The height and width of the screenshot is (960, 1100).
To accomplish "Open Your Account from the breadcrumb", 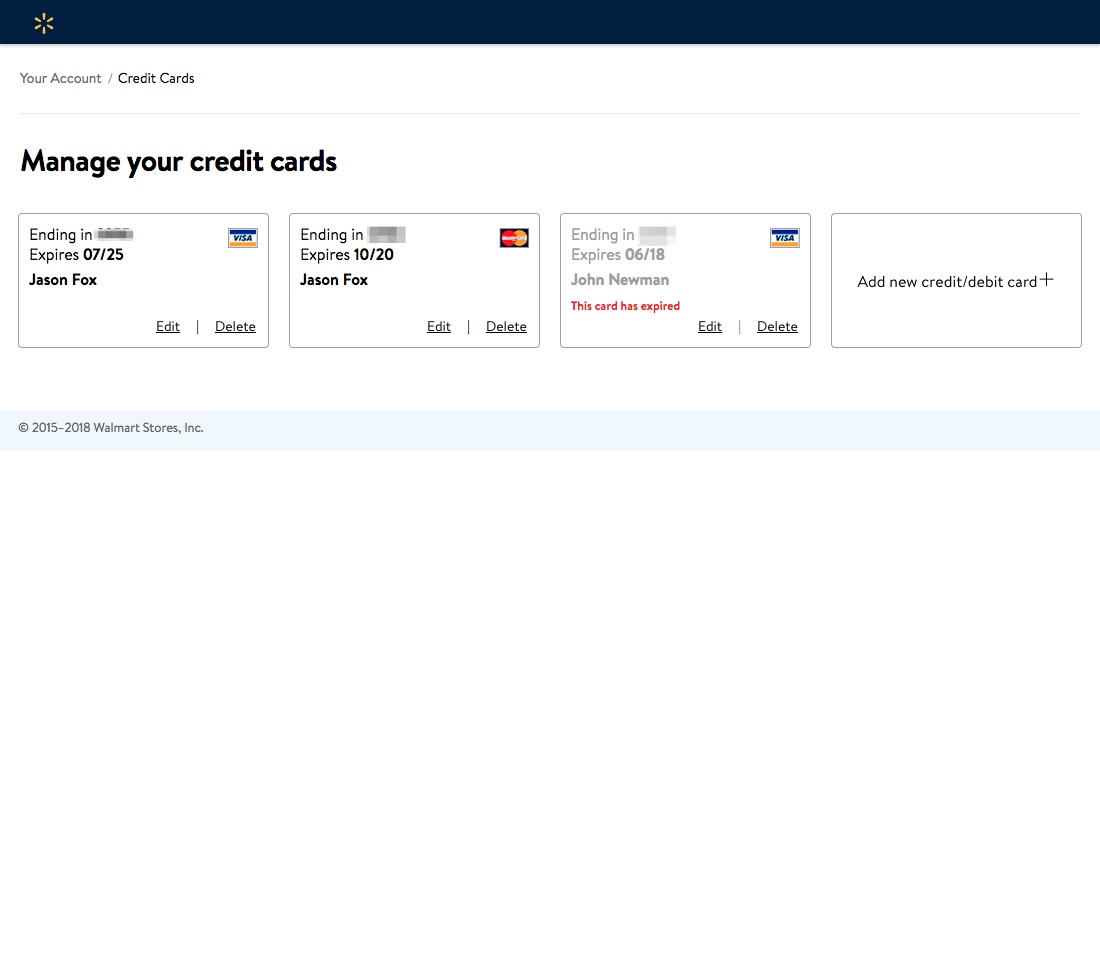I will [60, 78].
